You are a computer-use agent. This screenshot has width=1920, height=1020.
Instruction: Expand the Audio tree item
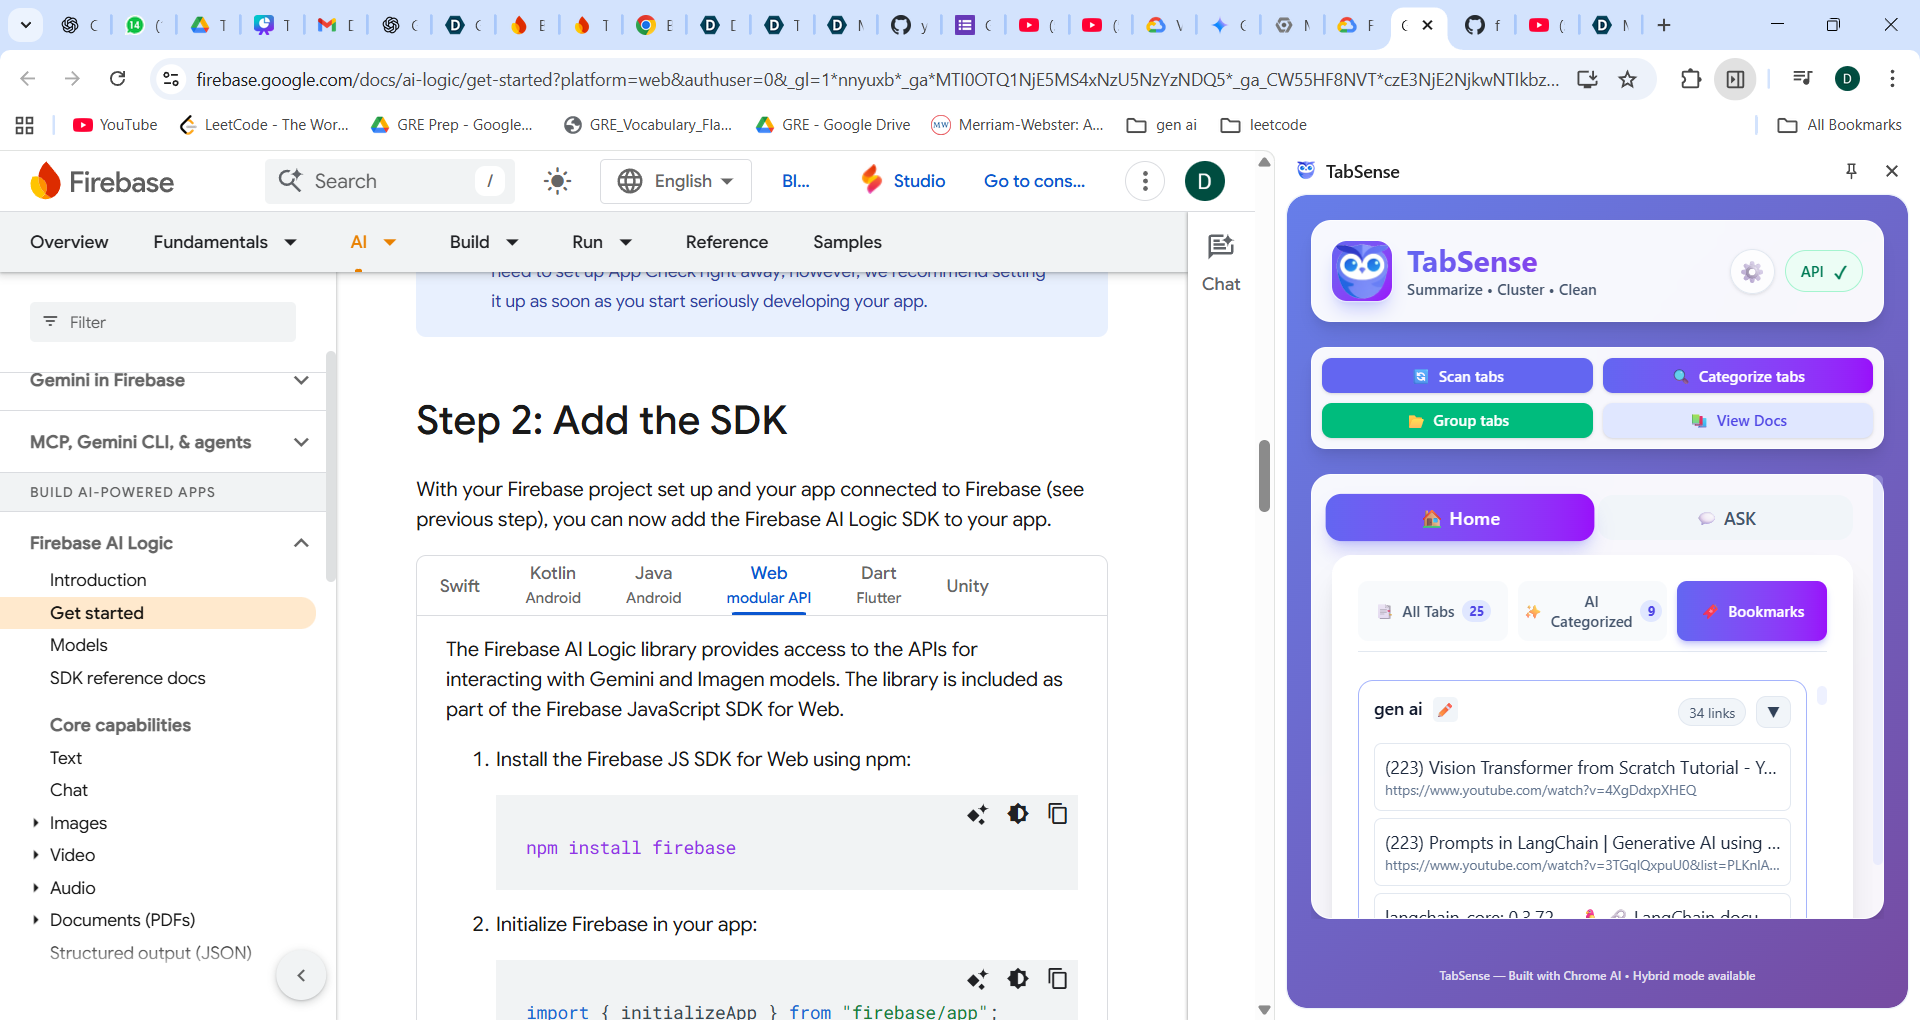tap(36, 888)
